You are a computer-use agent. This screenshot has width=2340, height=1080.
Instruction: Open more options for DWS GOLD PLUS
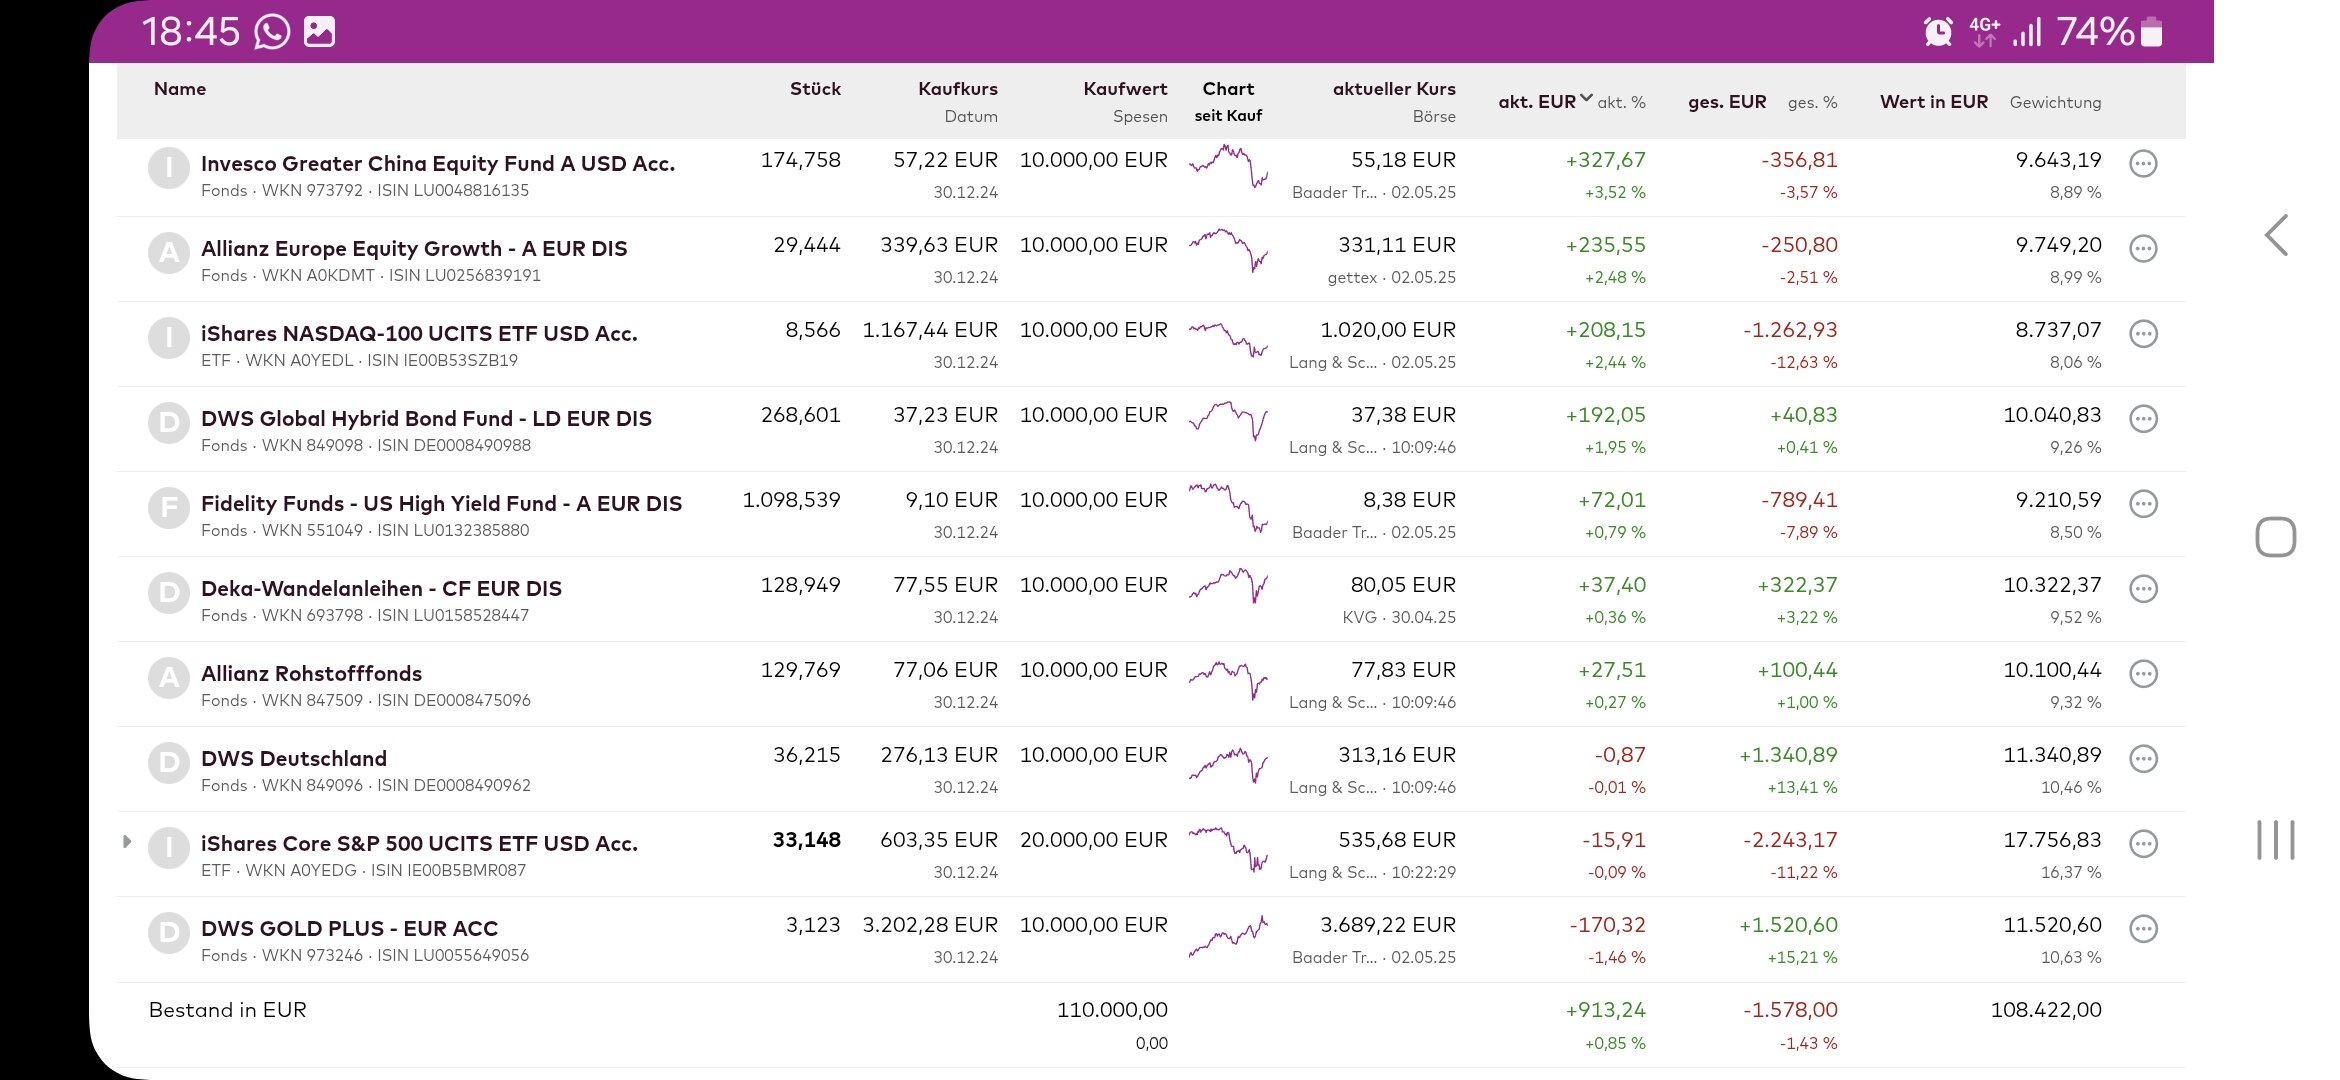click(2143, 929)
